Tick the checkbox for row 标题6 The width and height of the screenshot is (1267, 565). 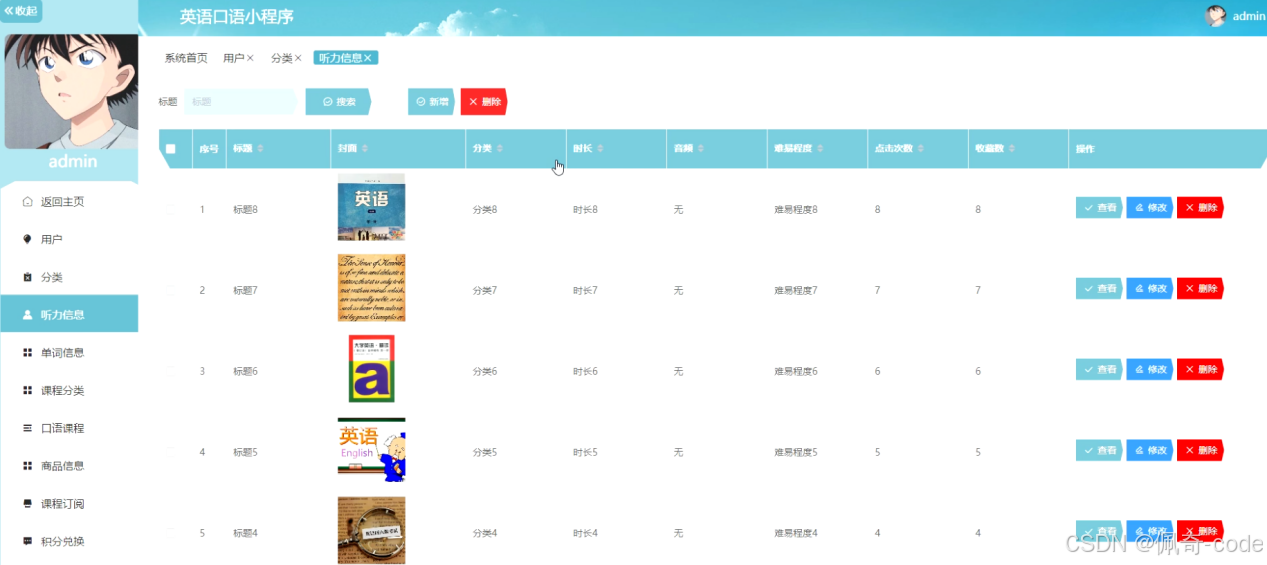(x=171, y=371)
